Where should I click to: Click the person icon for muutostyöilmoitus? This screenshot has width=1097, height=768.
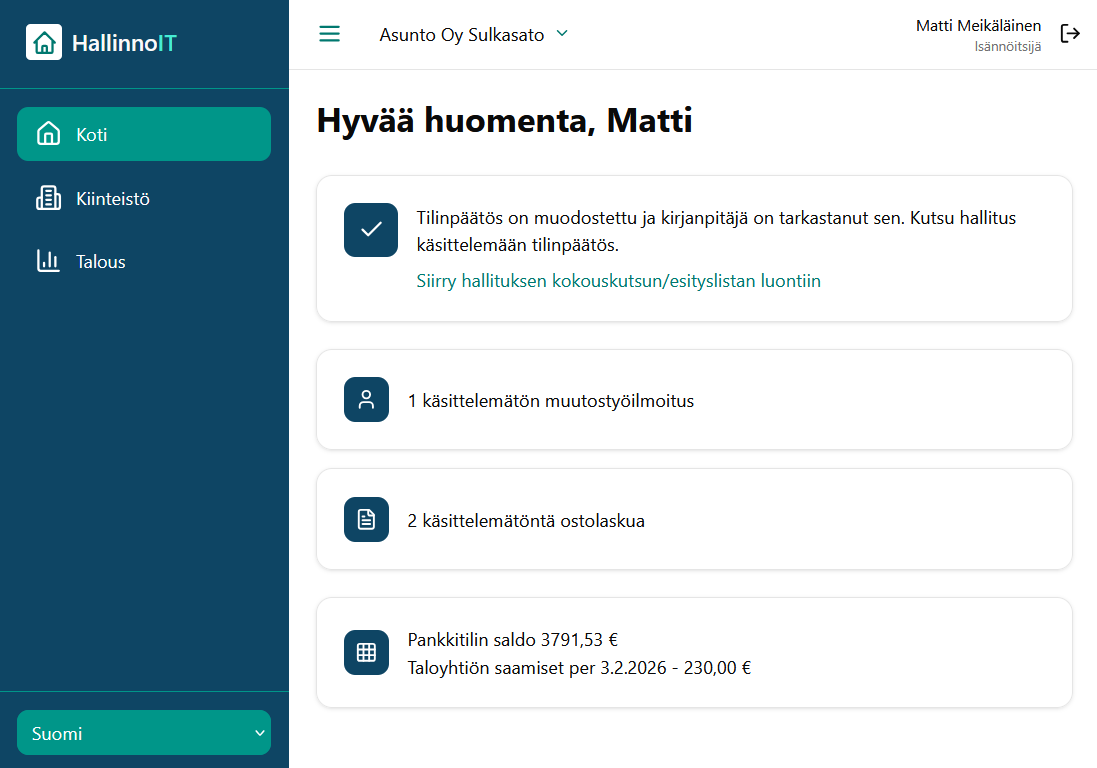coord(366,400)
